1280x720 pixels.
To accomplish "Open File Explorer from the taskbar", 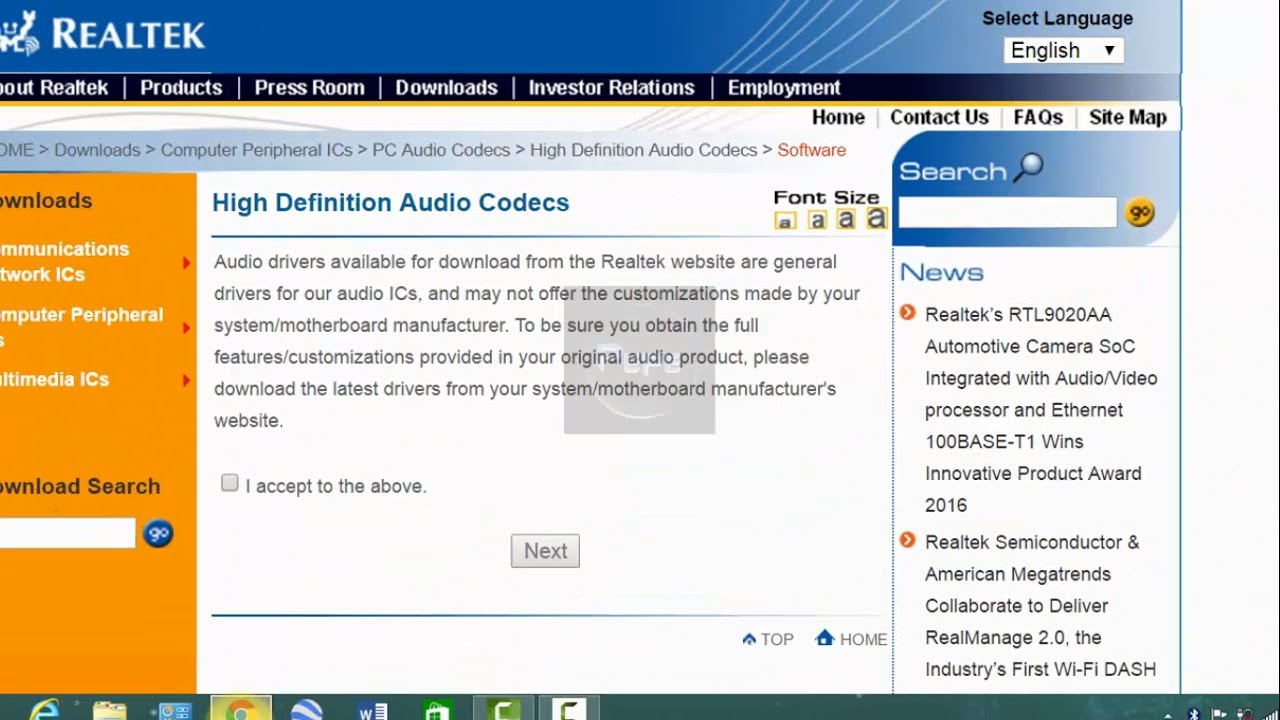I will click(x=110, y=709).
